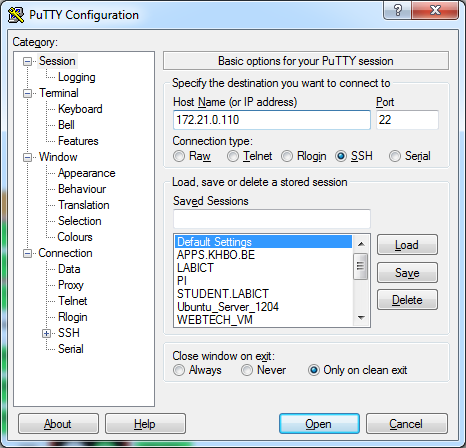Open the Keyboard settings category
Viewport: 466px width, 448px height.
(x=80, y=109)
